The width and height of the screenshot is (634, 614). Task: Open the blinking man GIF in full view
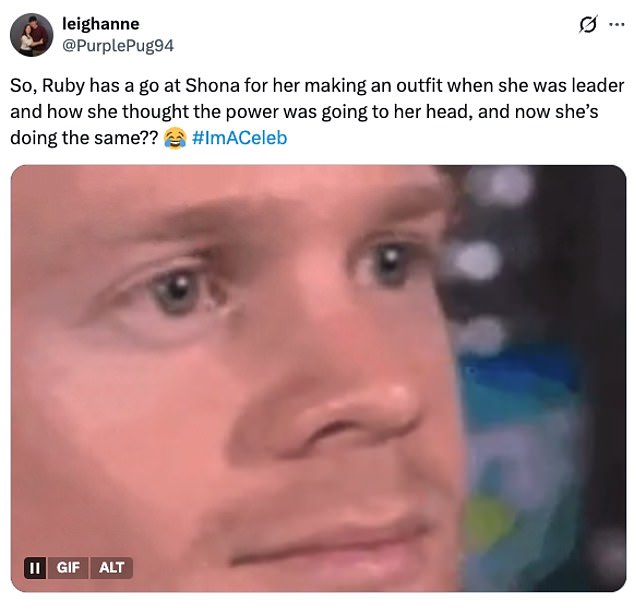[x=318, y=378]
